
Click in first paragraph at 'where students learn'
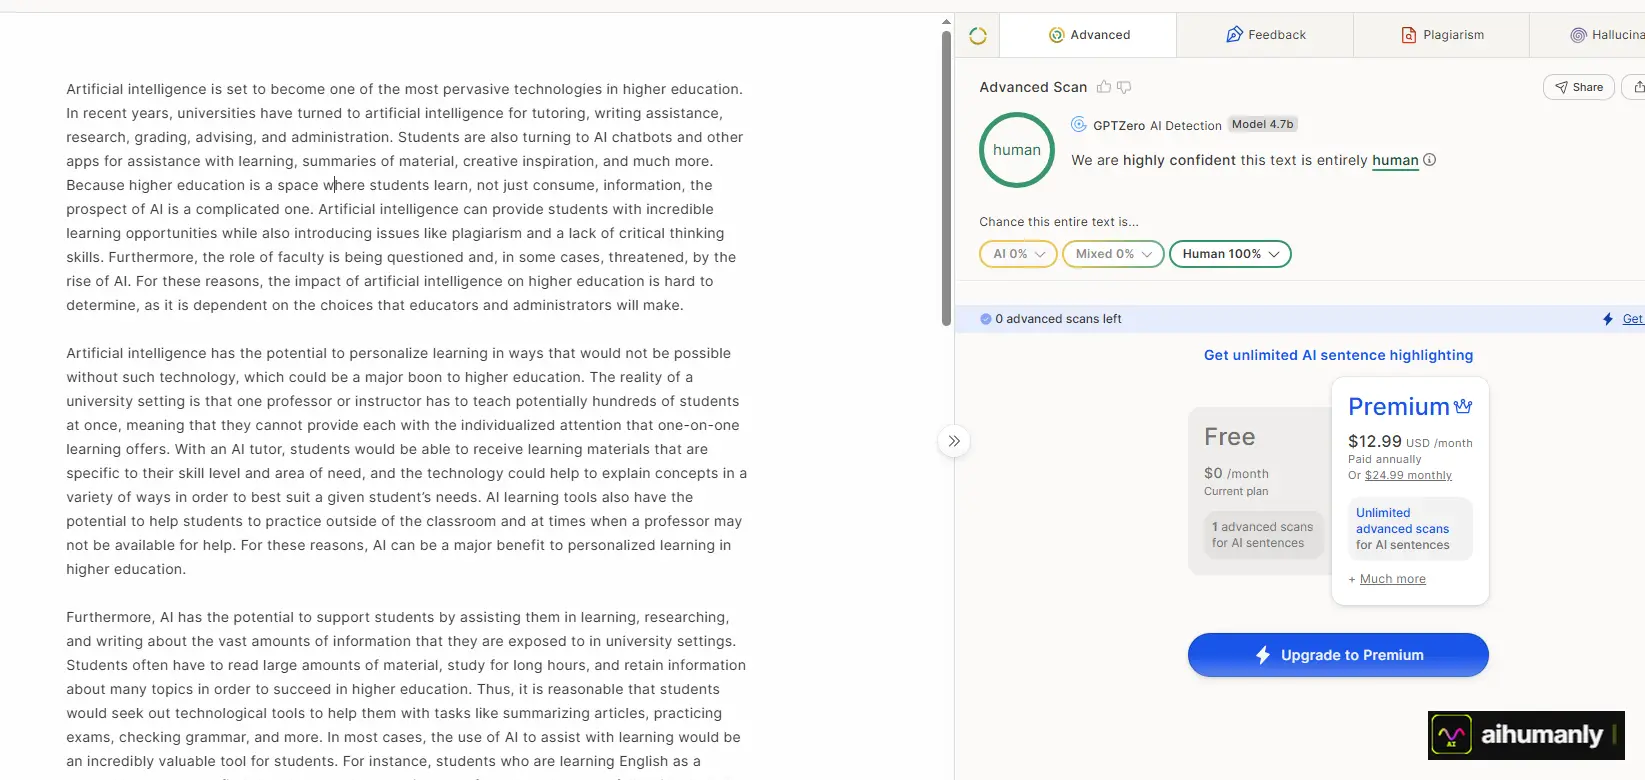click(397, 185)
